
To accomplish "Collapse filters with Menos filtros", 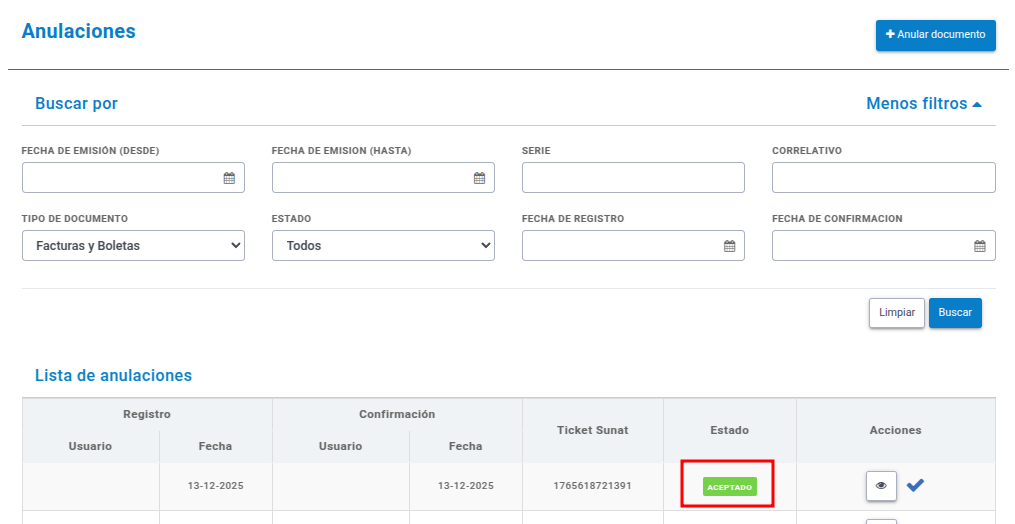I will tap(924, 104).
